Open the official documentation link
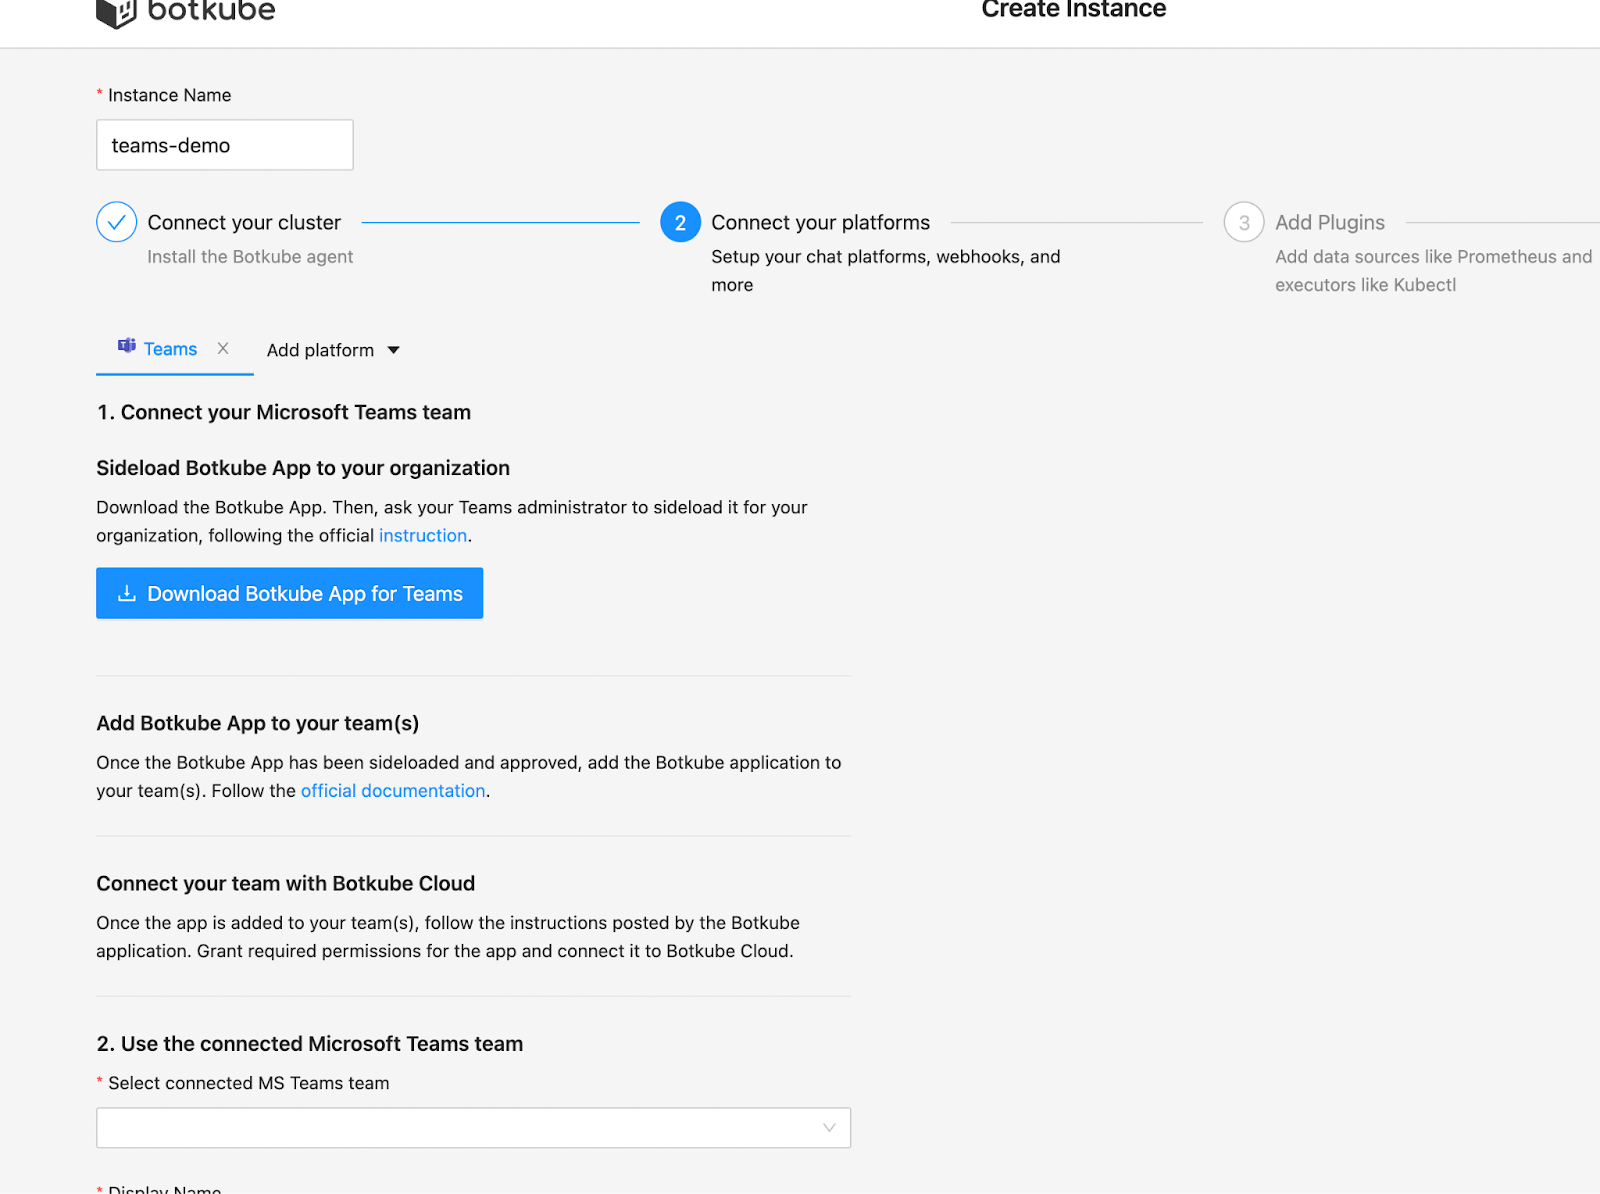1600x1194 pixels. pos(393,790)
